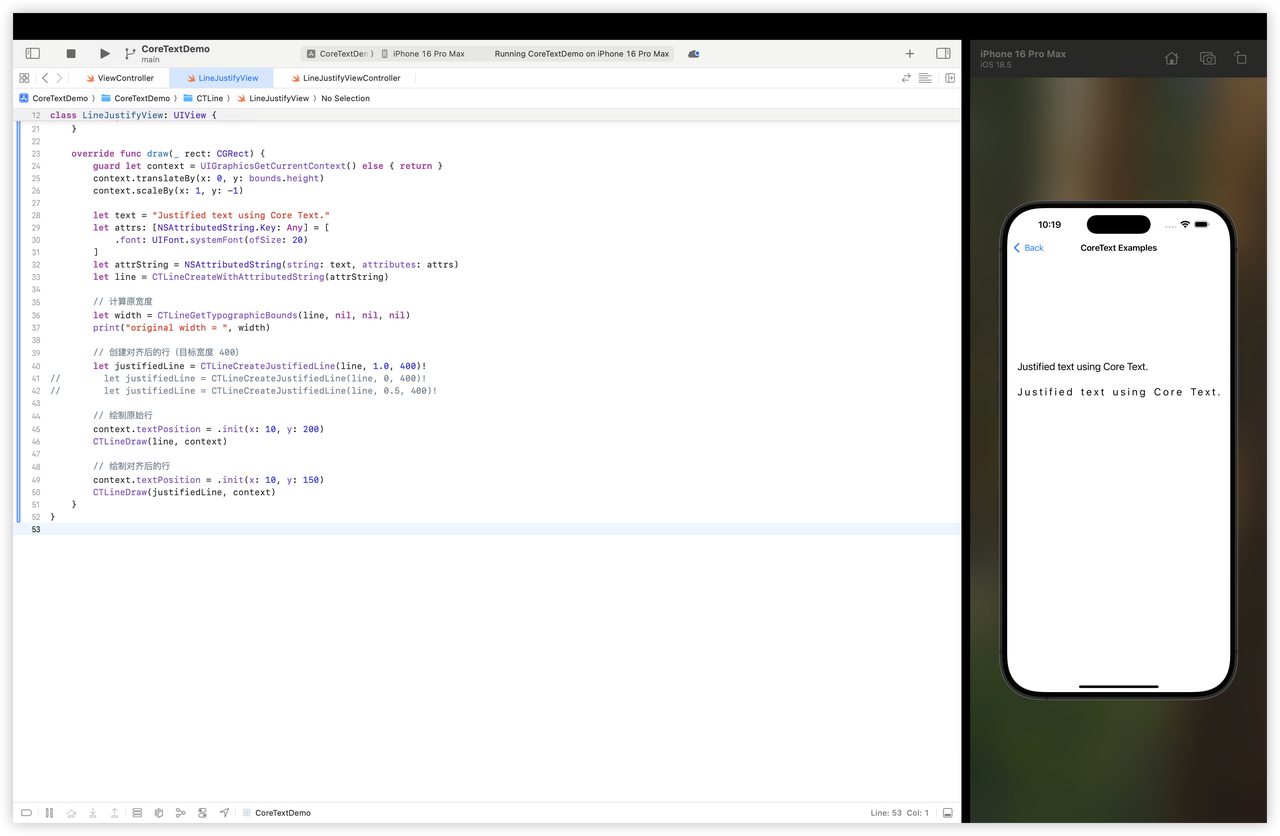Click the CoreTextDemo project title in toolbar

(176, 49)
